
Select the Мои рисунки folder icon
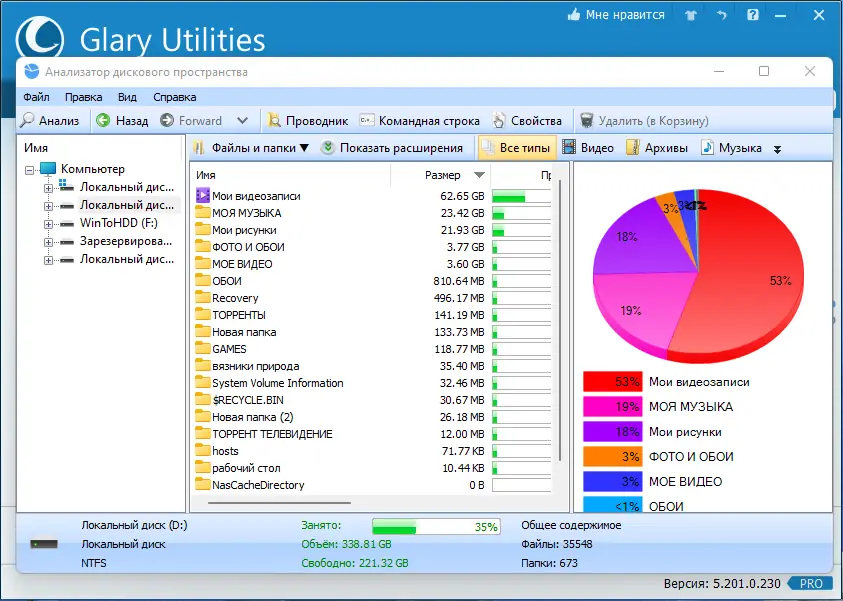[203, 230]
